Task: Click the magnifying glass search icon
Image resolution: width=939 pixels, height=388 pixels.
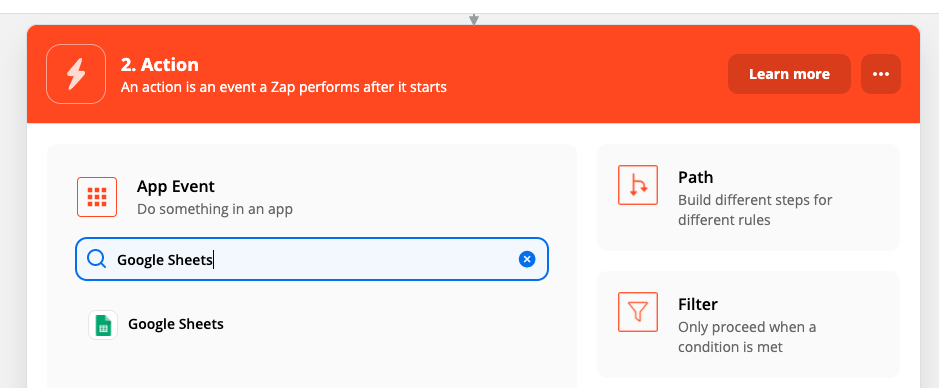Action: (96, 259)
